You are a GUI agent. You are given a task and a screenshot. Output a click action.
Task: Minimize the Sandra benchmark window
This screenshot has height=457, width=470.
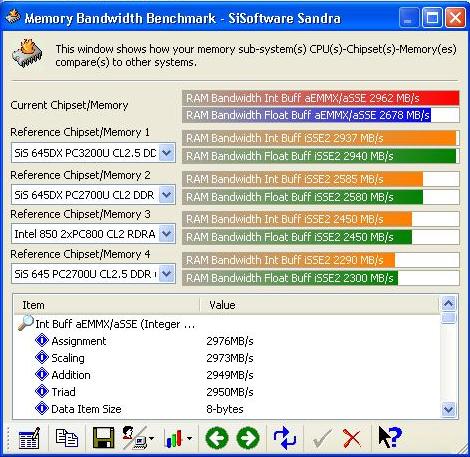409,17
